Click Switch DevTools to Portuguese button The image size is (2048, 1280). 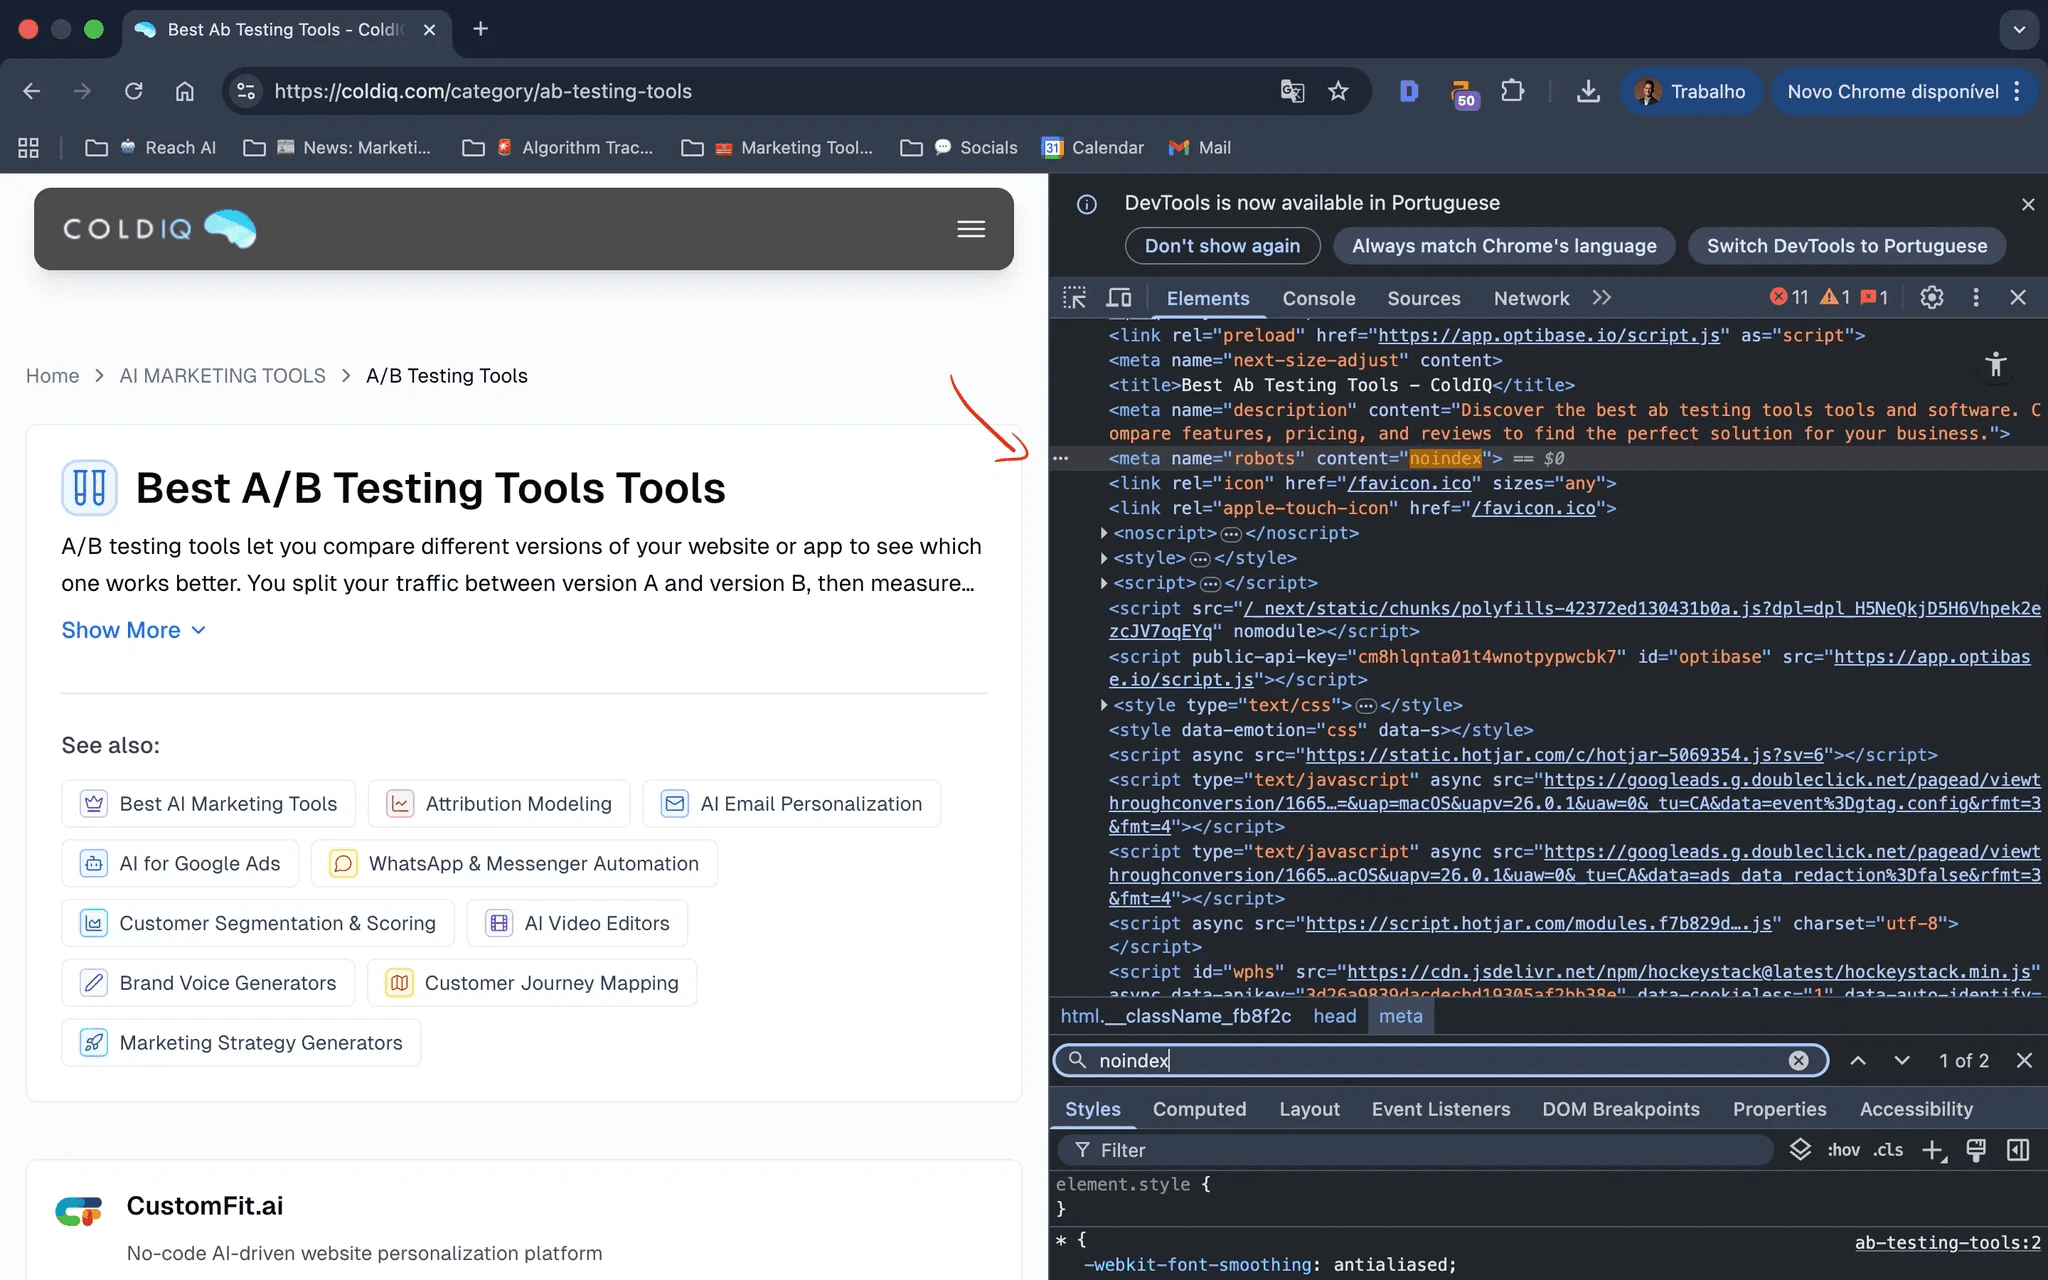tap(1846, 246)
